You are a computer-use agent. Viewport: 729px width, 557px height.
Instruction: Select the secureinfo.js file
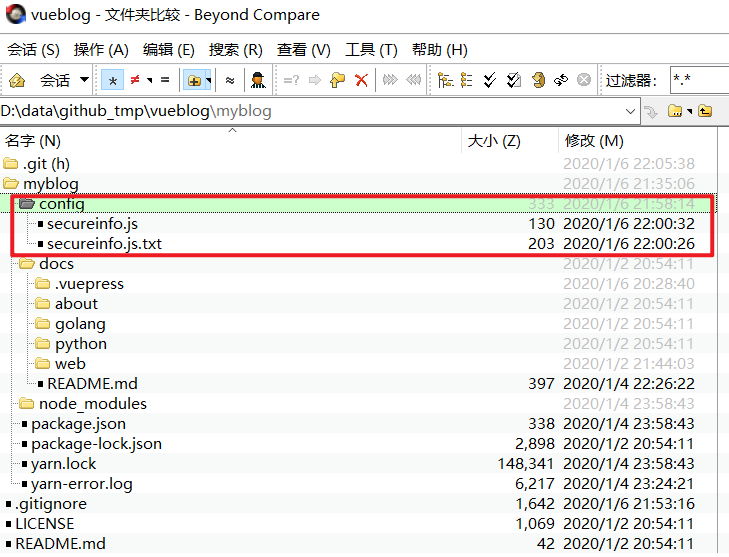coord(92,224)
